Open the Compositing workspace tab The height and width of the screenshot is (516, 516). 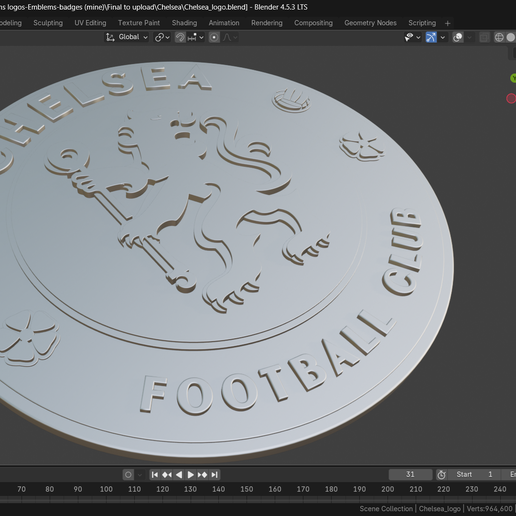(x=313, y=23)
